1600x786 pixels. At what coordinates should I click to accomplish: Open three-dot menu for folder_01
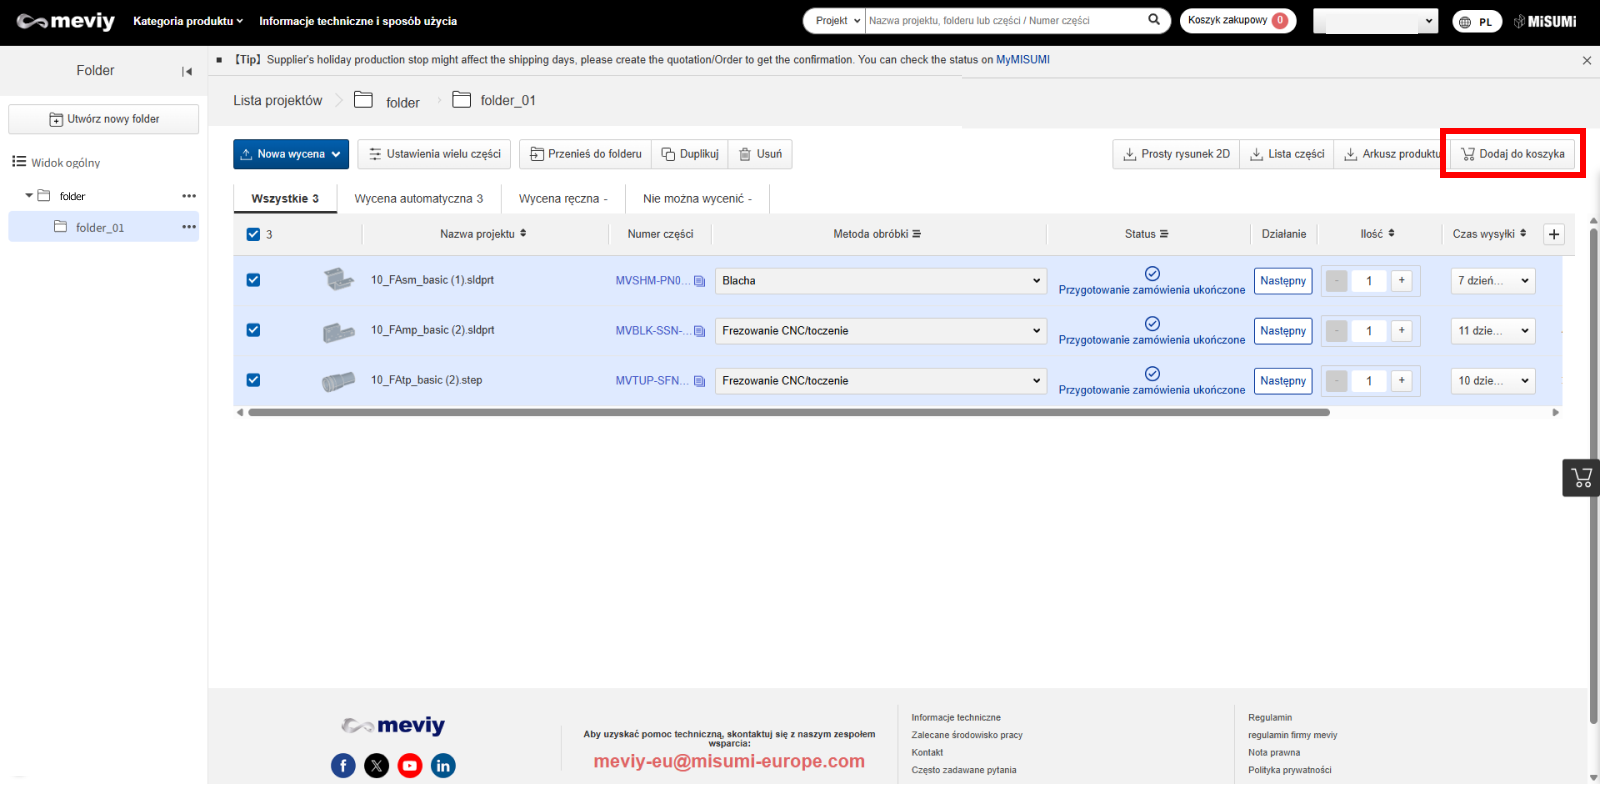189,227
